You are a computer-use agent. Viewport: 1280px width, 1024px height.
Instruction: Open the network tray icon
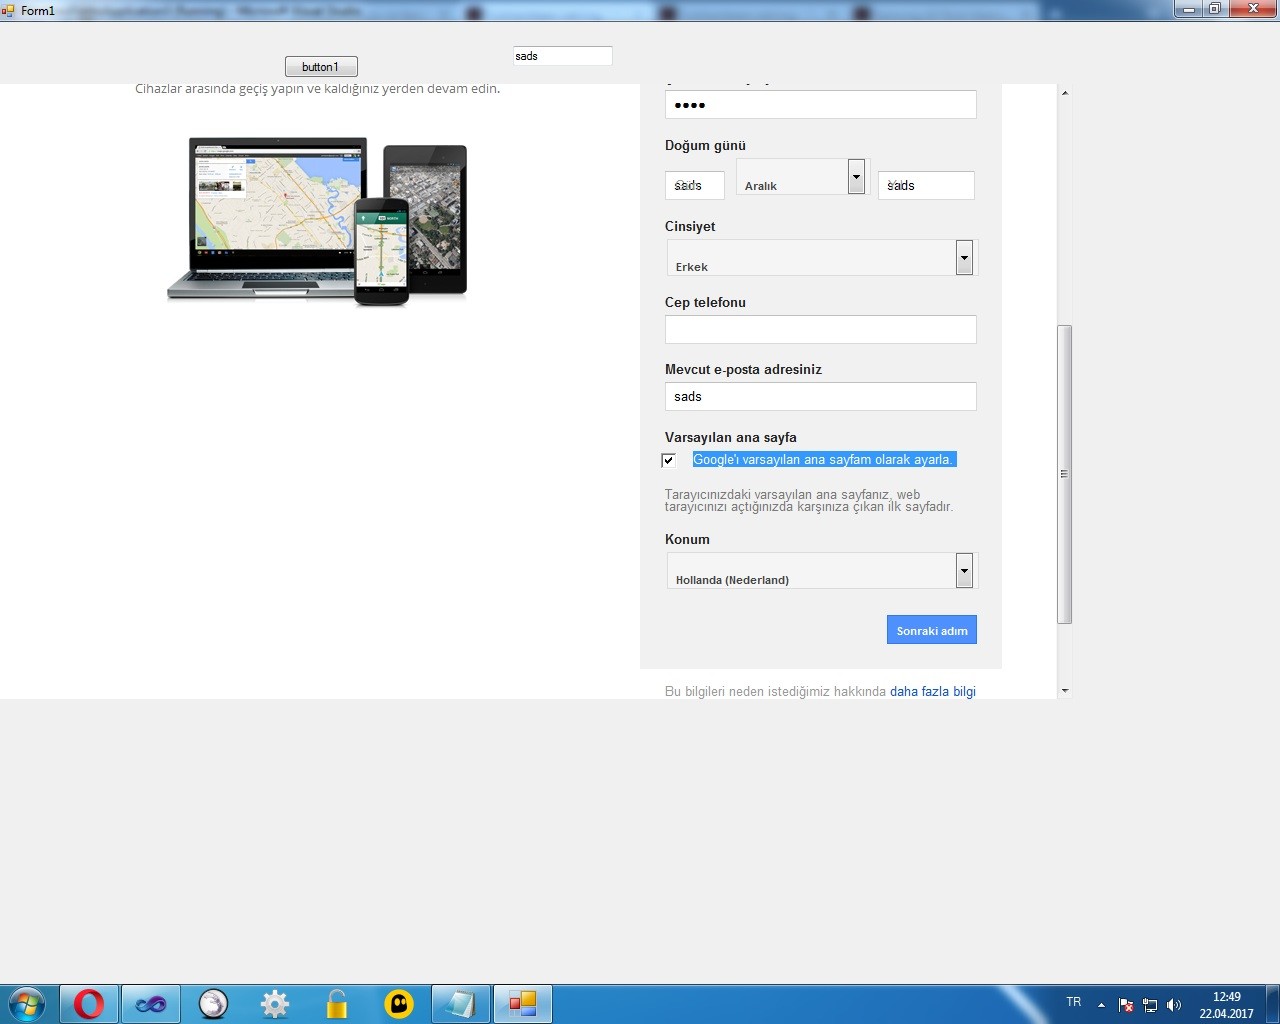point(1150,1005)
